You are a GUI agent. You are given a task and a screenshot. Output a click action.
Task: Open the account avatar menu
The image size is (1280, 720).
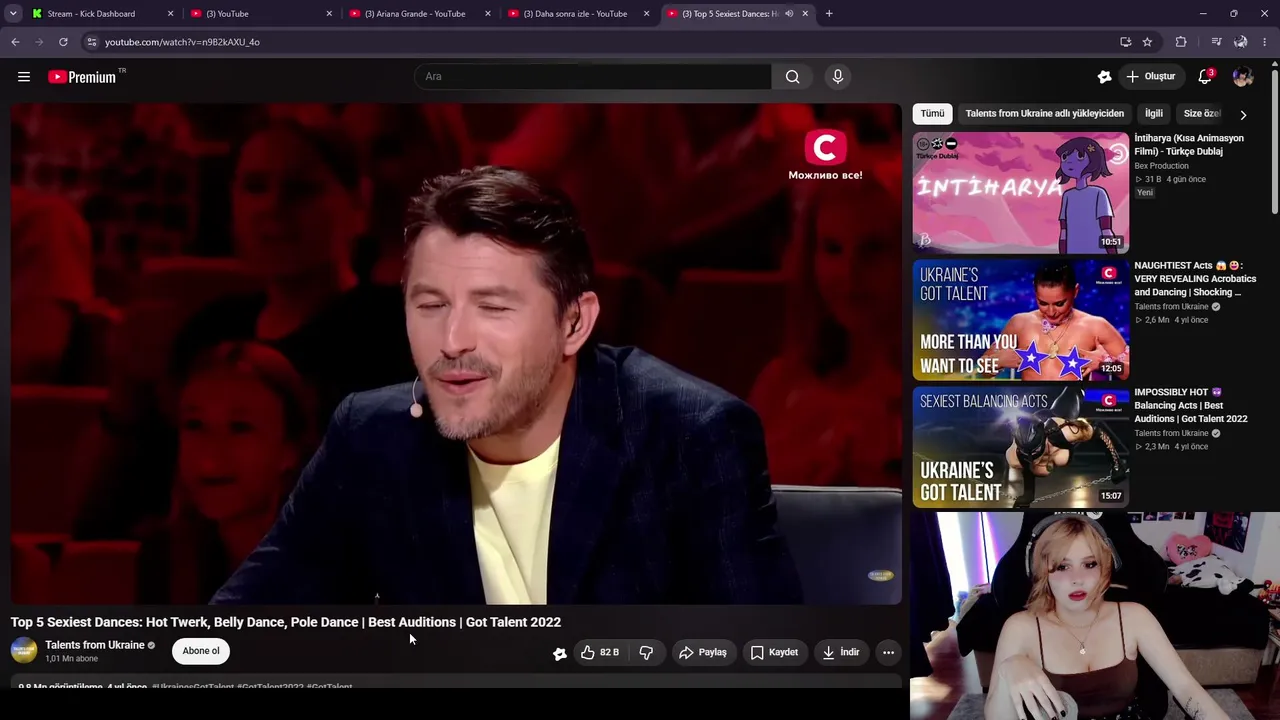coord(1243,76)
